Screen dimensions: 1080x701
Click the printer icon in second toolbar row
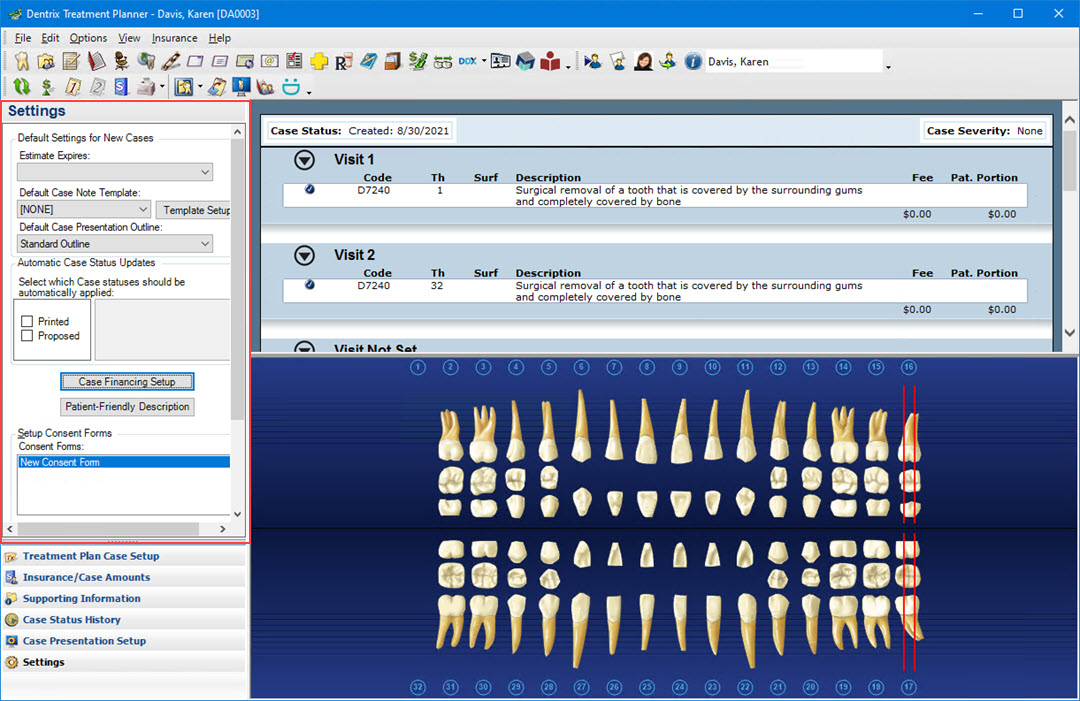146,88
